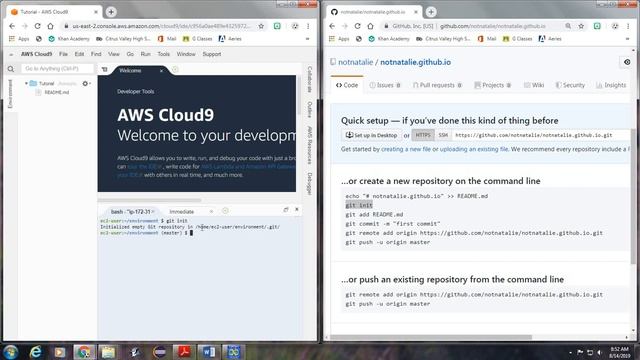Go back in the Cloud9 browser window
Viewport: 640px width, 360px height.
coord(12,26)
